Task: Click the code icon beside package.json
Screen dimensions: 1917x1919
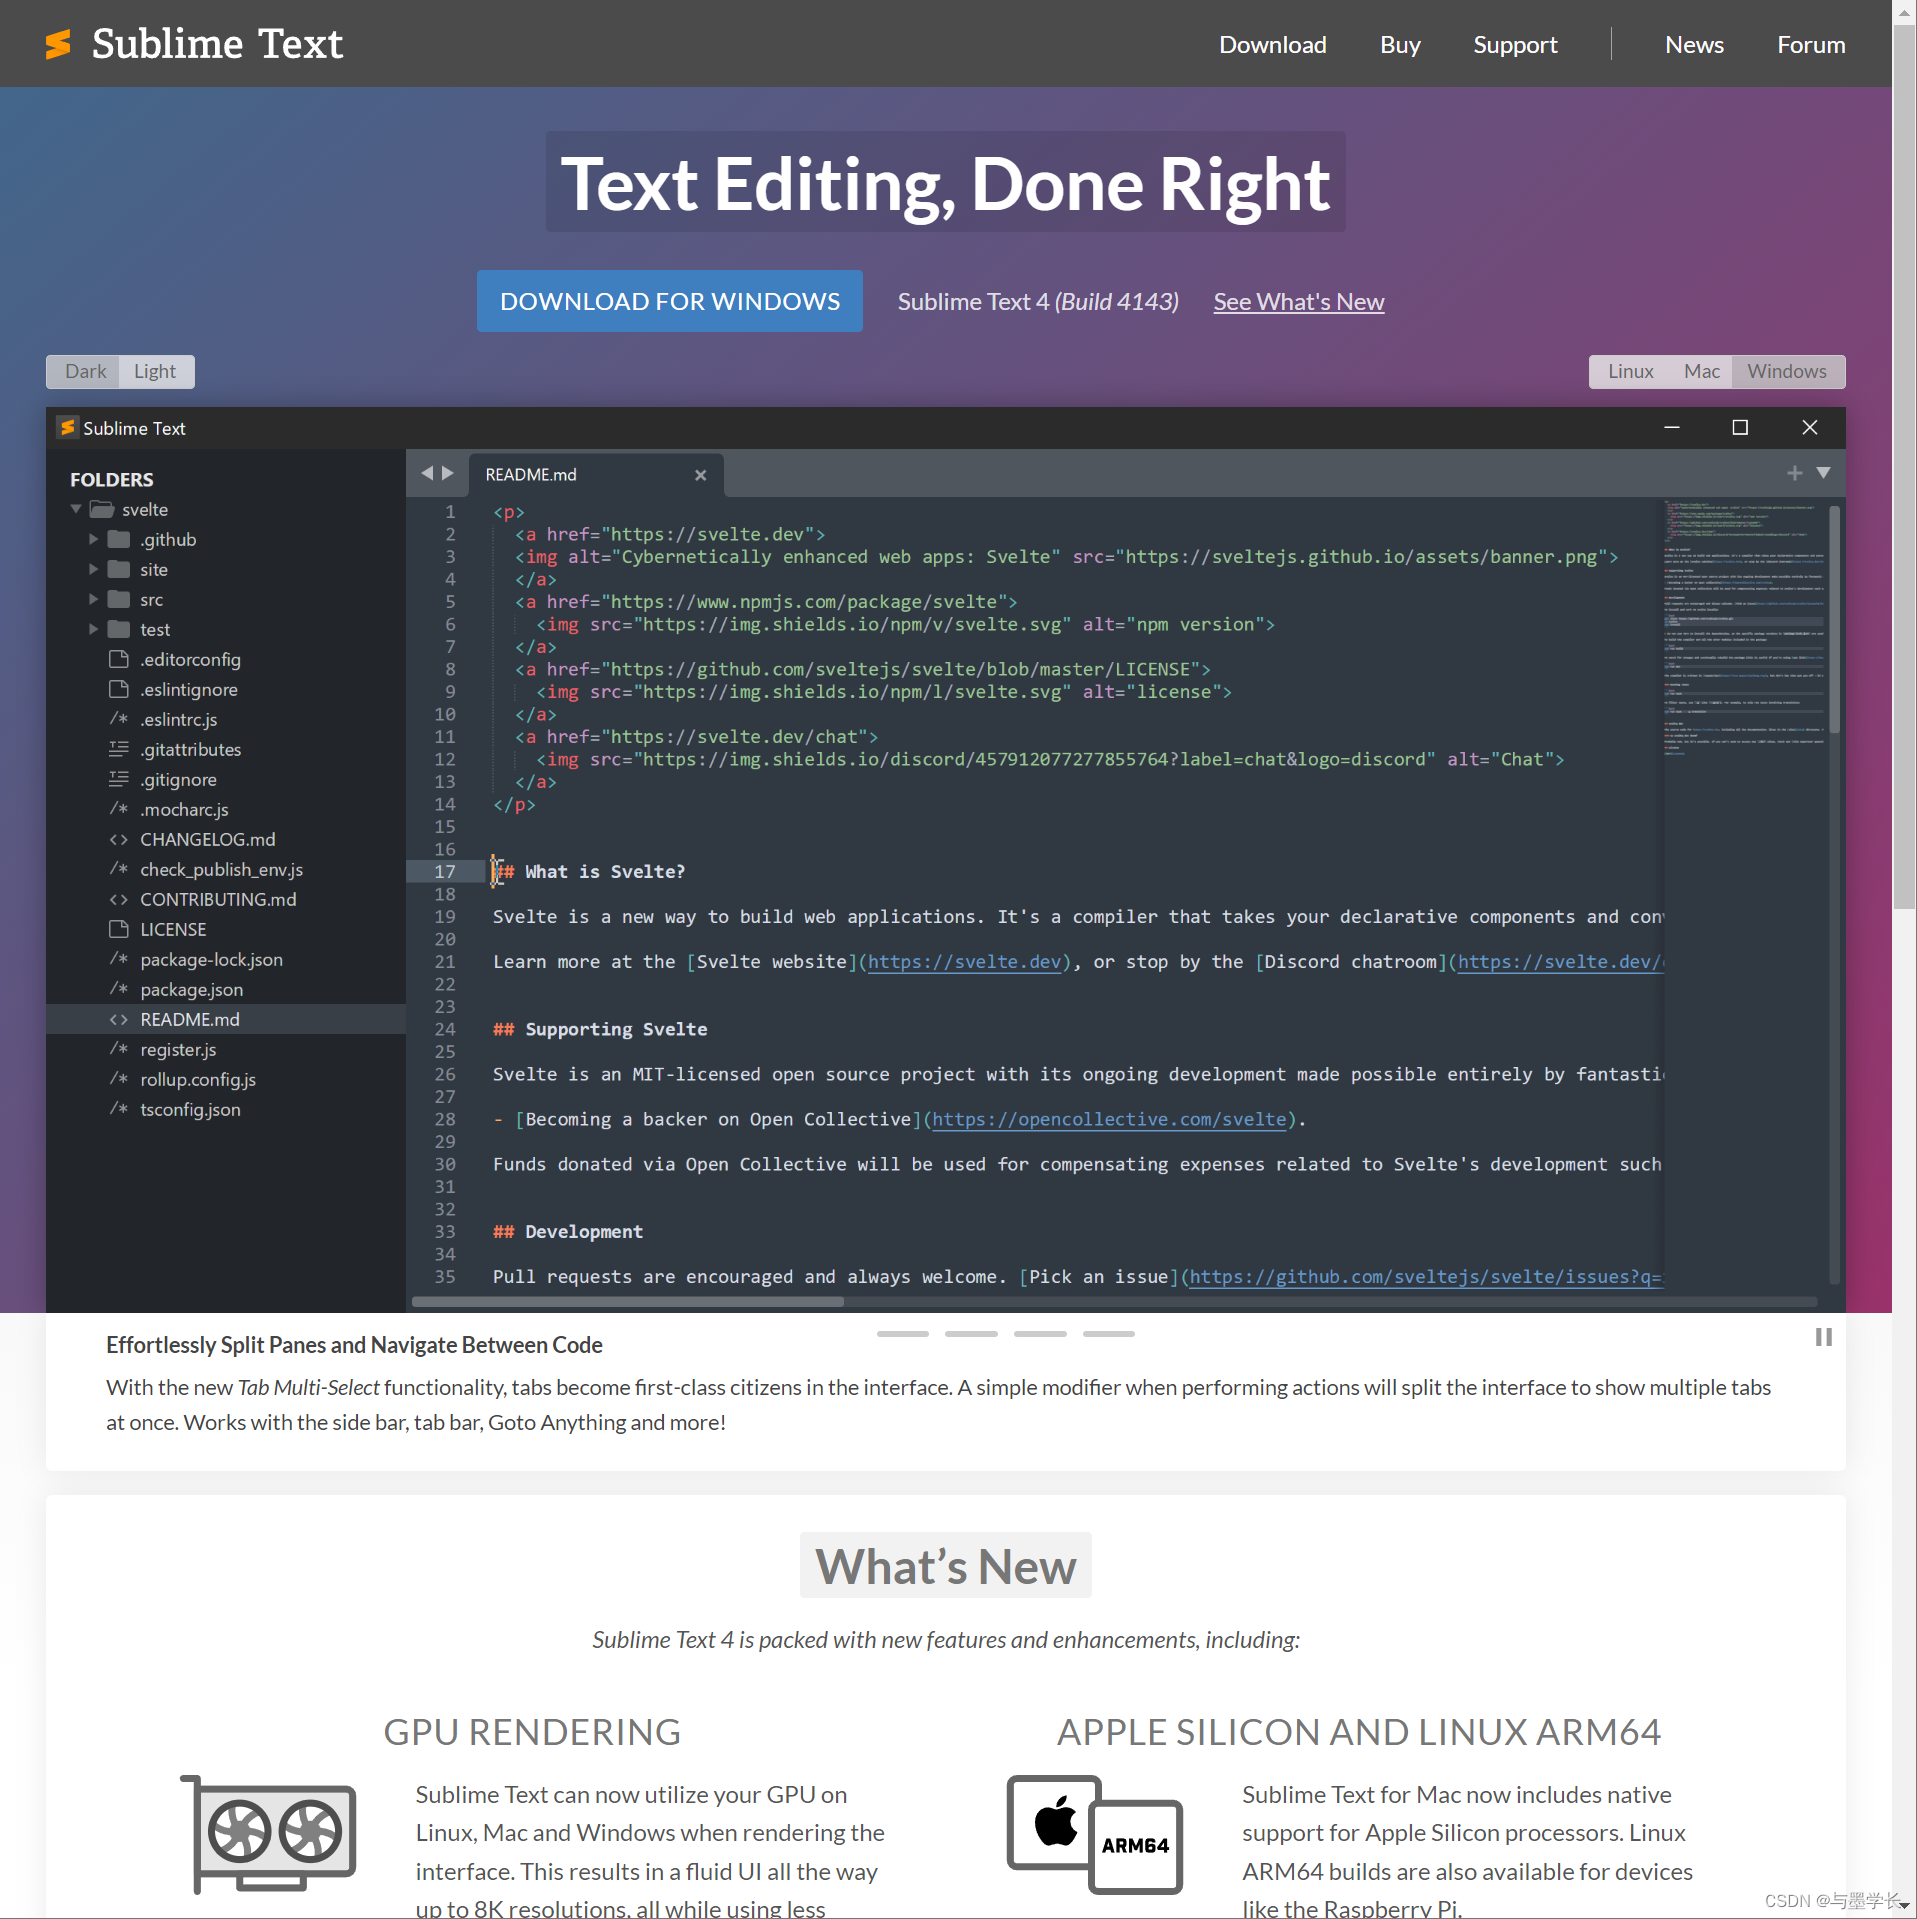Action: (x=119, y=989)
